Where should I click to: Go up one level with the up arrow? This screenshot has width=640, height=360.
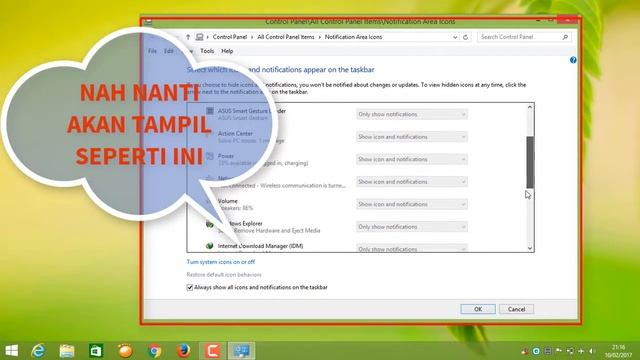pyautogui.click(x=188, y=37)
